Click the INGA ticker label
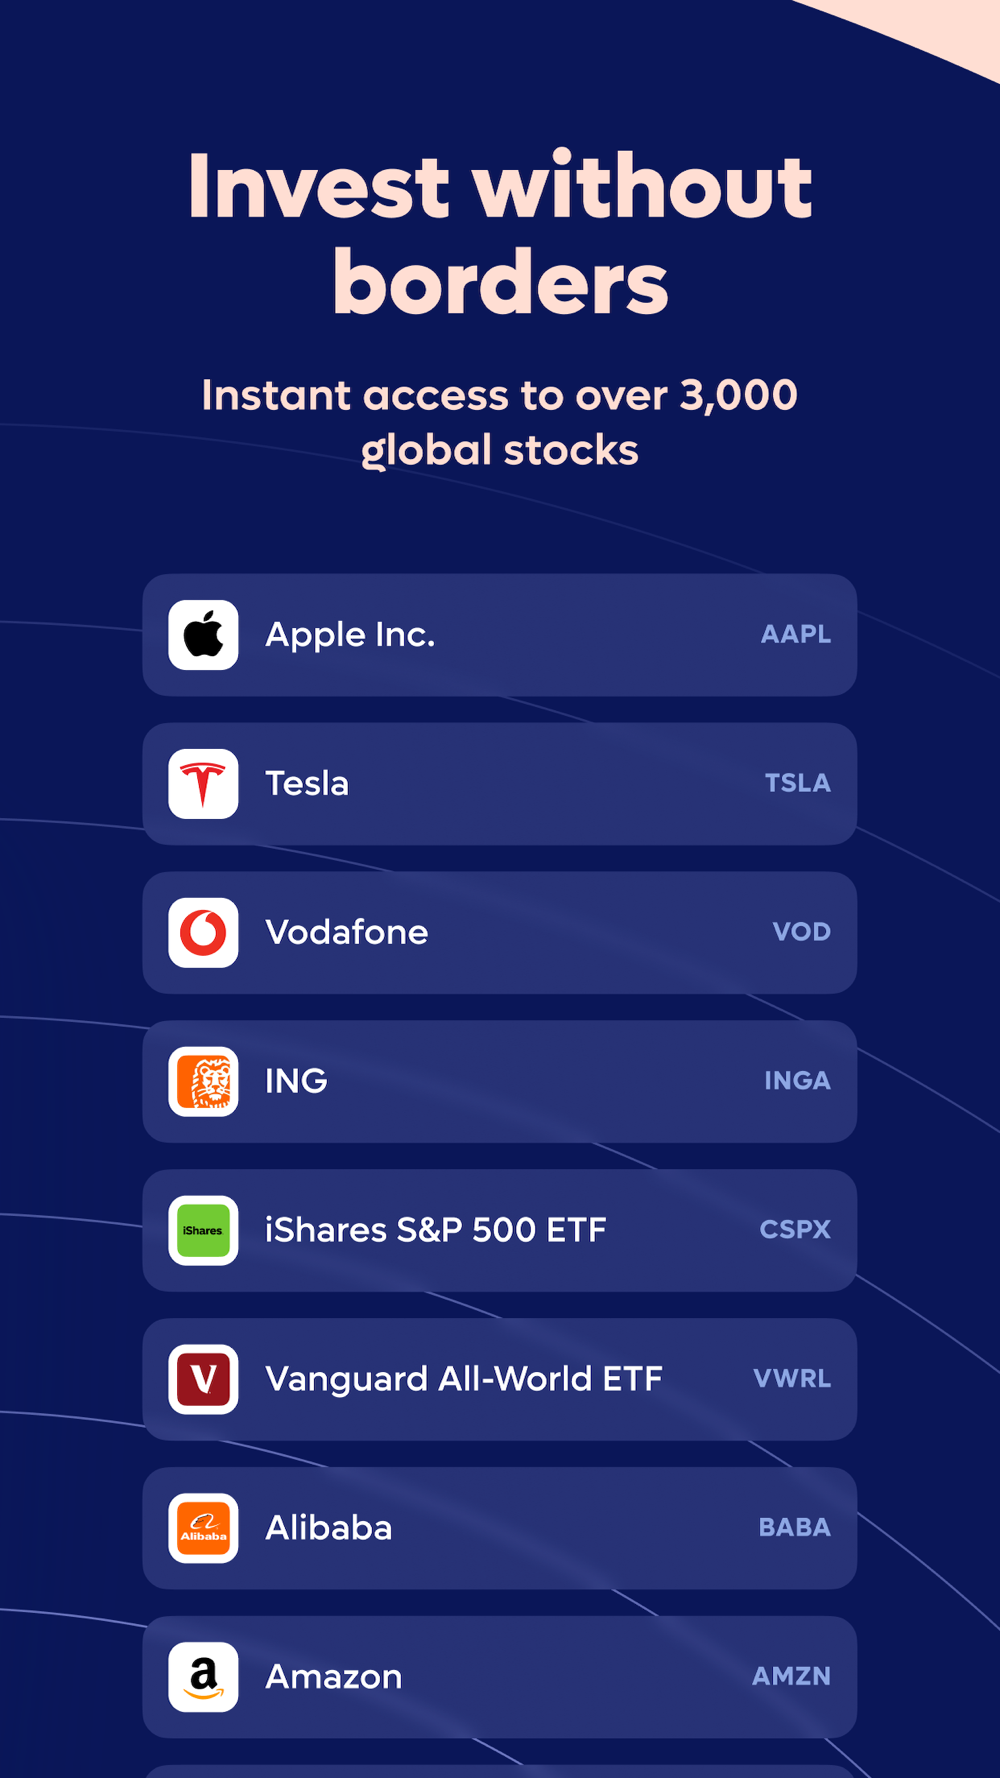 point(798,1081)
